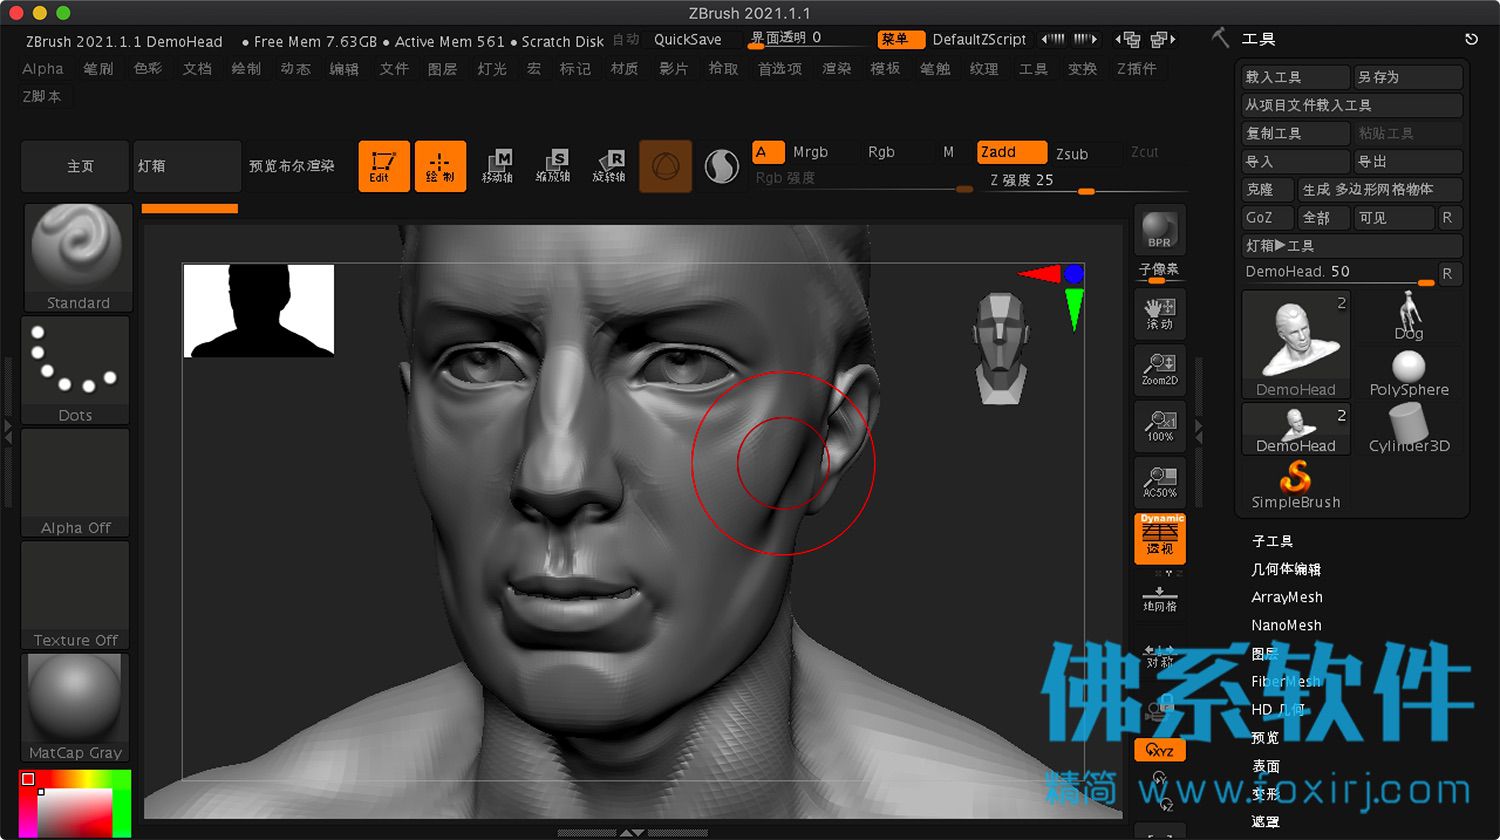Expand the 几何体编辑 geometry section
This screenshot has height=840, width=1500.
click(1286, 569)
